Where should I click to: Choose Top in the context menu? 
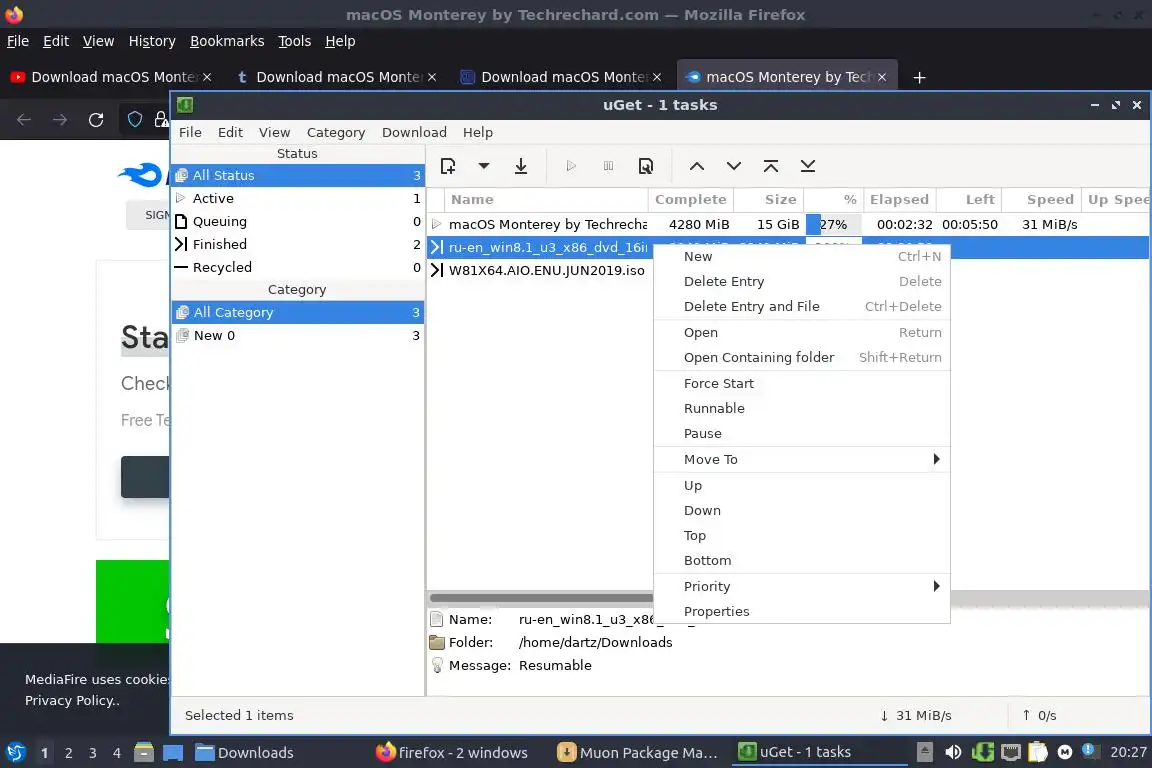tap(802, 536)
